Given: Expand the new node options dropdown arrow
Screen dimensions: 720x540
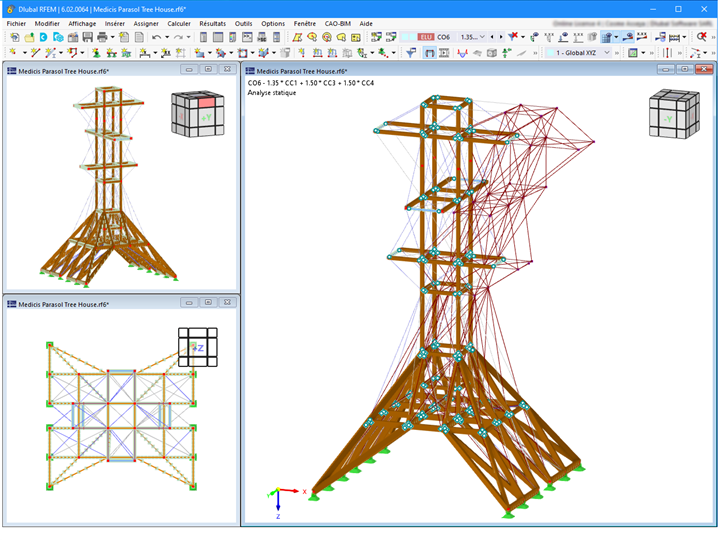Looking at the screenshot, I should (x=25, y=53).
